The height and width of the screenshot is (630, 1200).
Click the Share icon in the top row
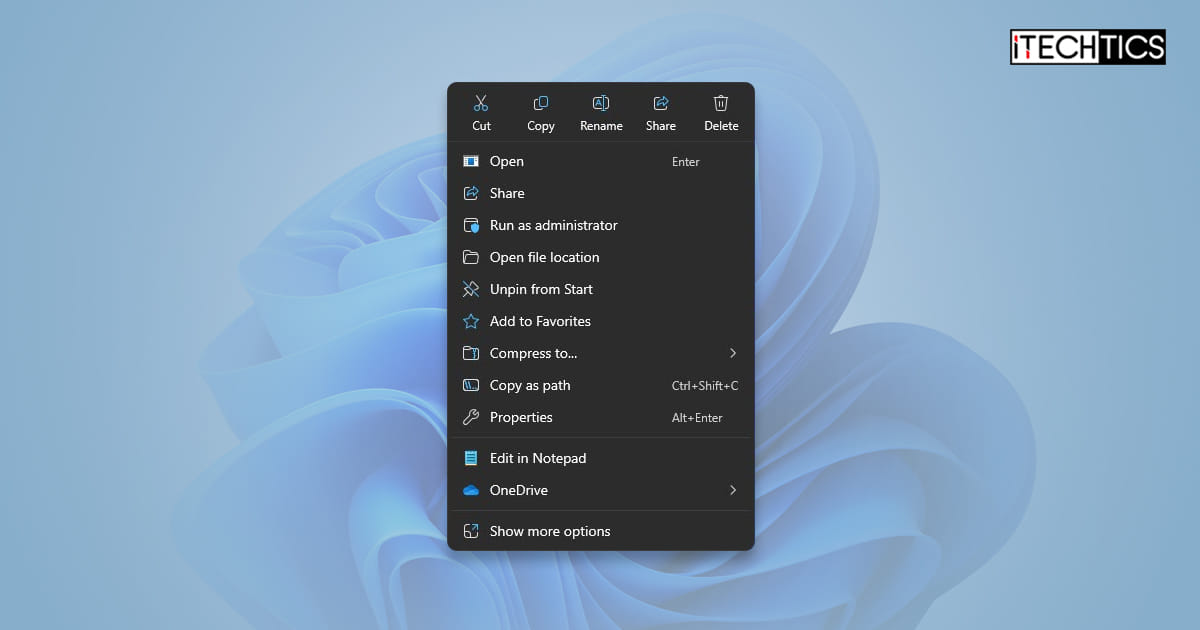[661, 101]
